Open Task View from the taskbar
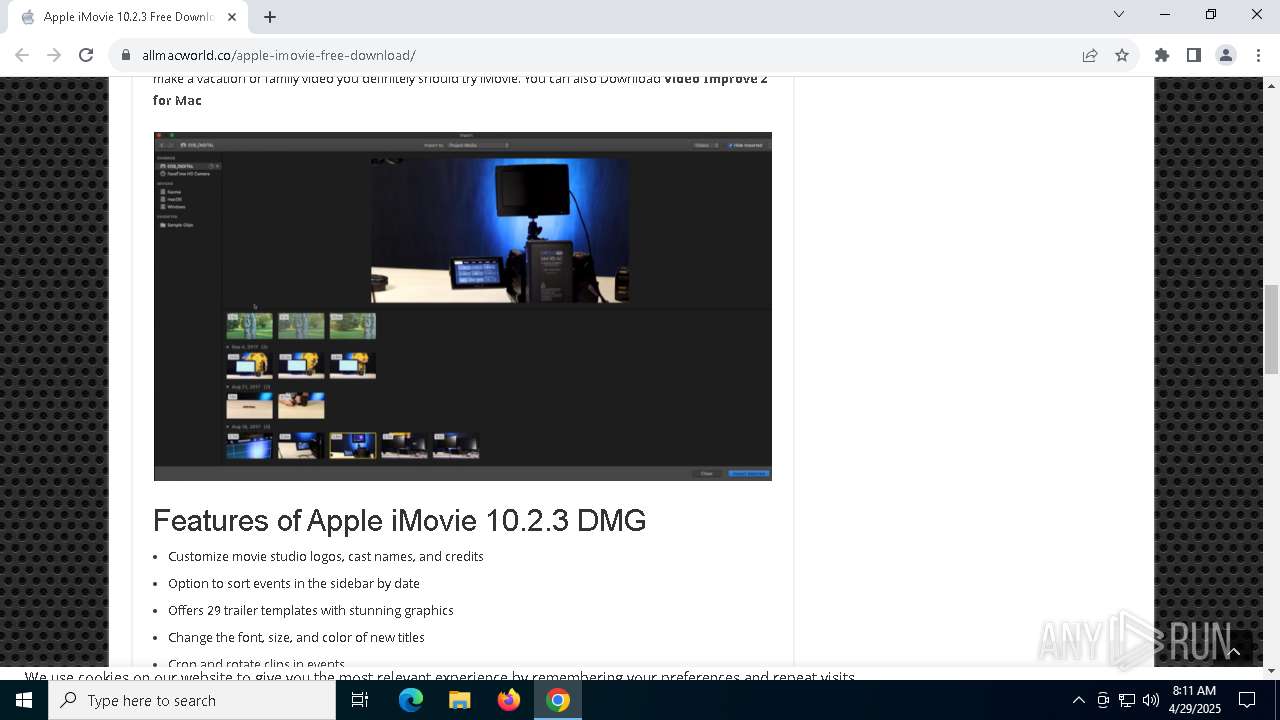The image size is (1280, 720). coord(360,700)
